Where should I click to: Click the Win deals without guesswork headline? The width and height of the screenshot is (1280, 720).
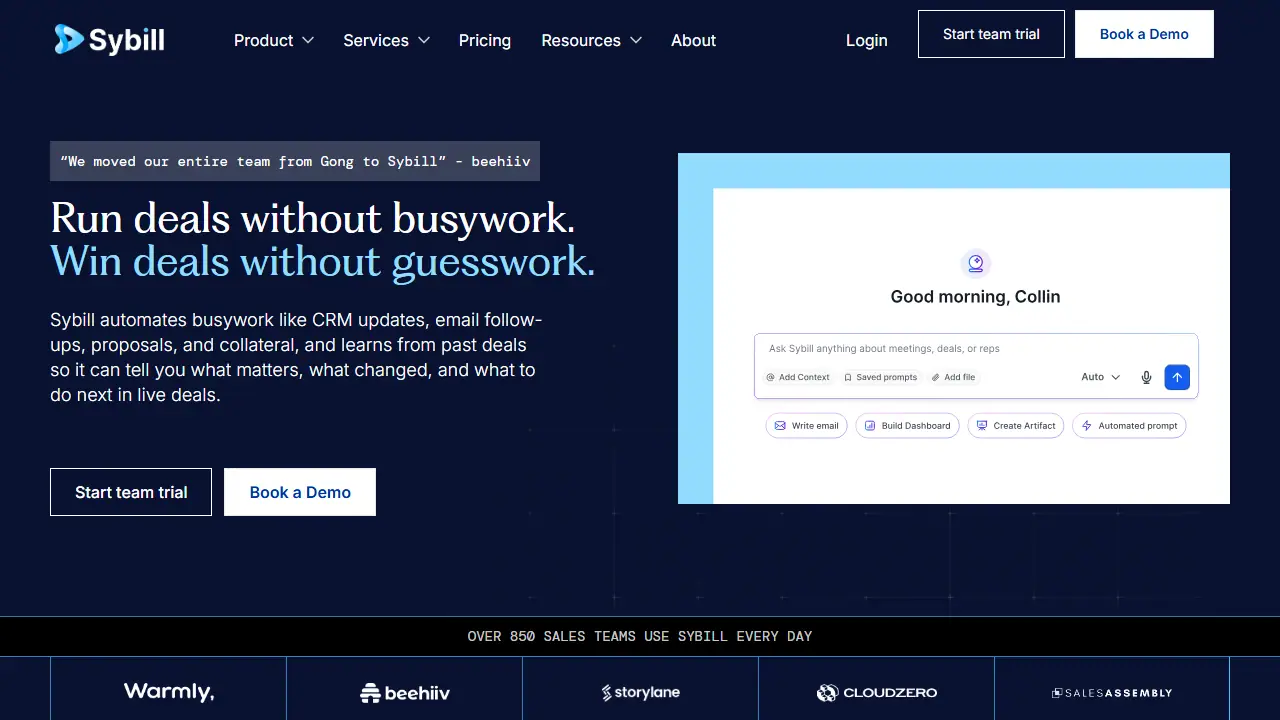[x=323, y=261]
